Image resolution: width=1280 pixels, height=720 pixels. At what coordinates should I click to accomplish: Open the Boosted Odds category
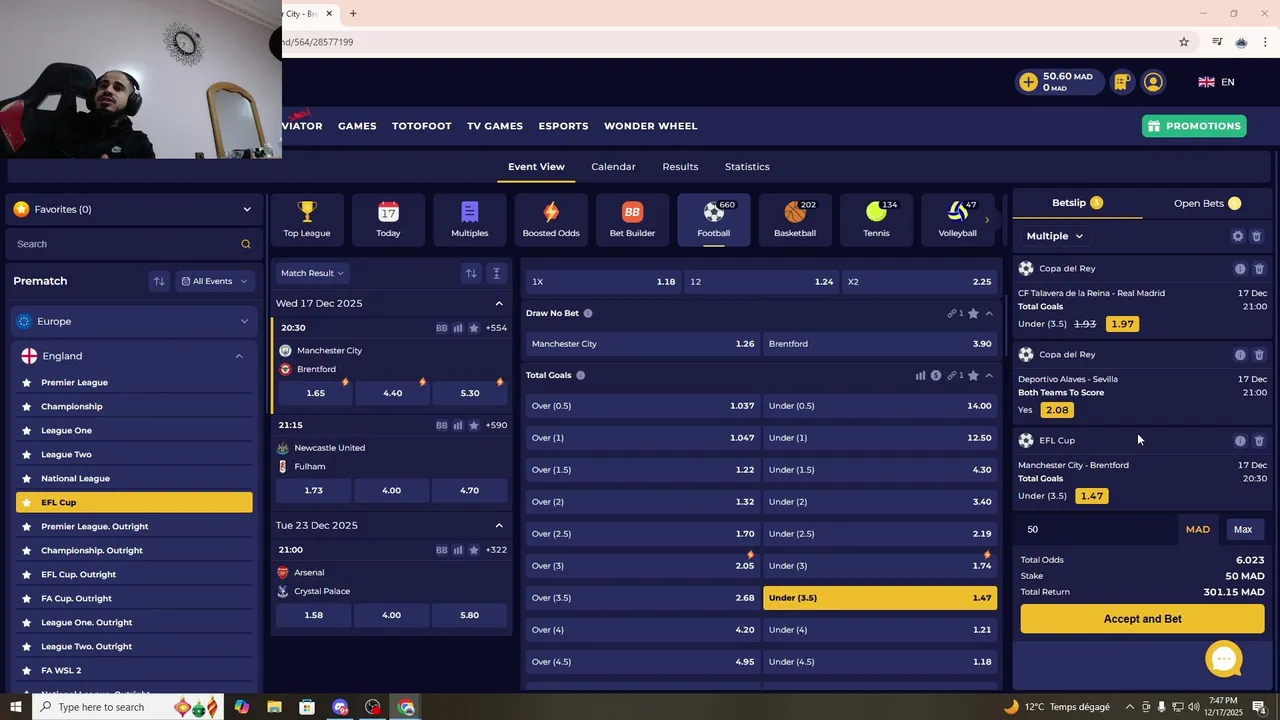pyautogui.click(x=551, y=218)
